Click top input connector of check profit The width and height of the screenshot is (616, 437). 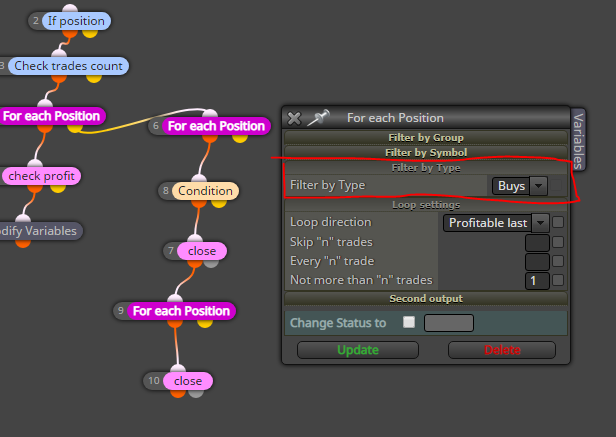point(35,164)
